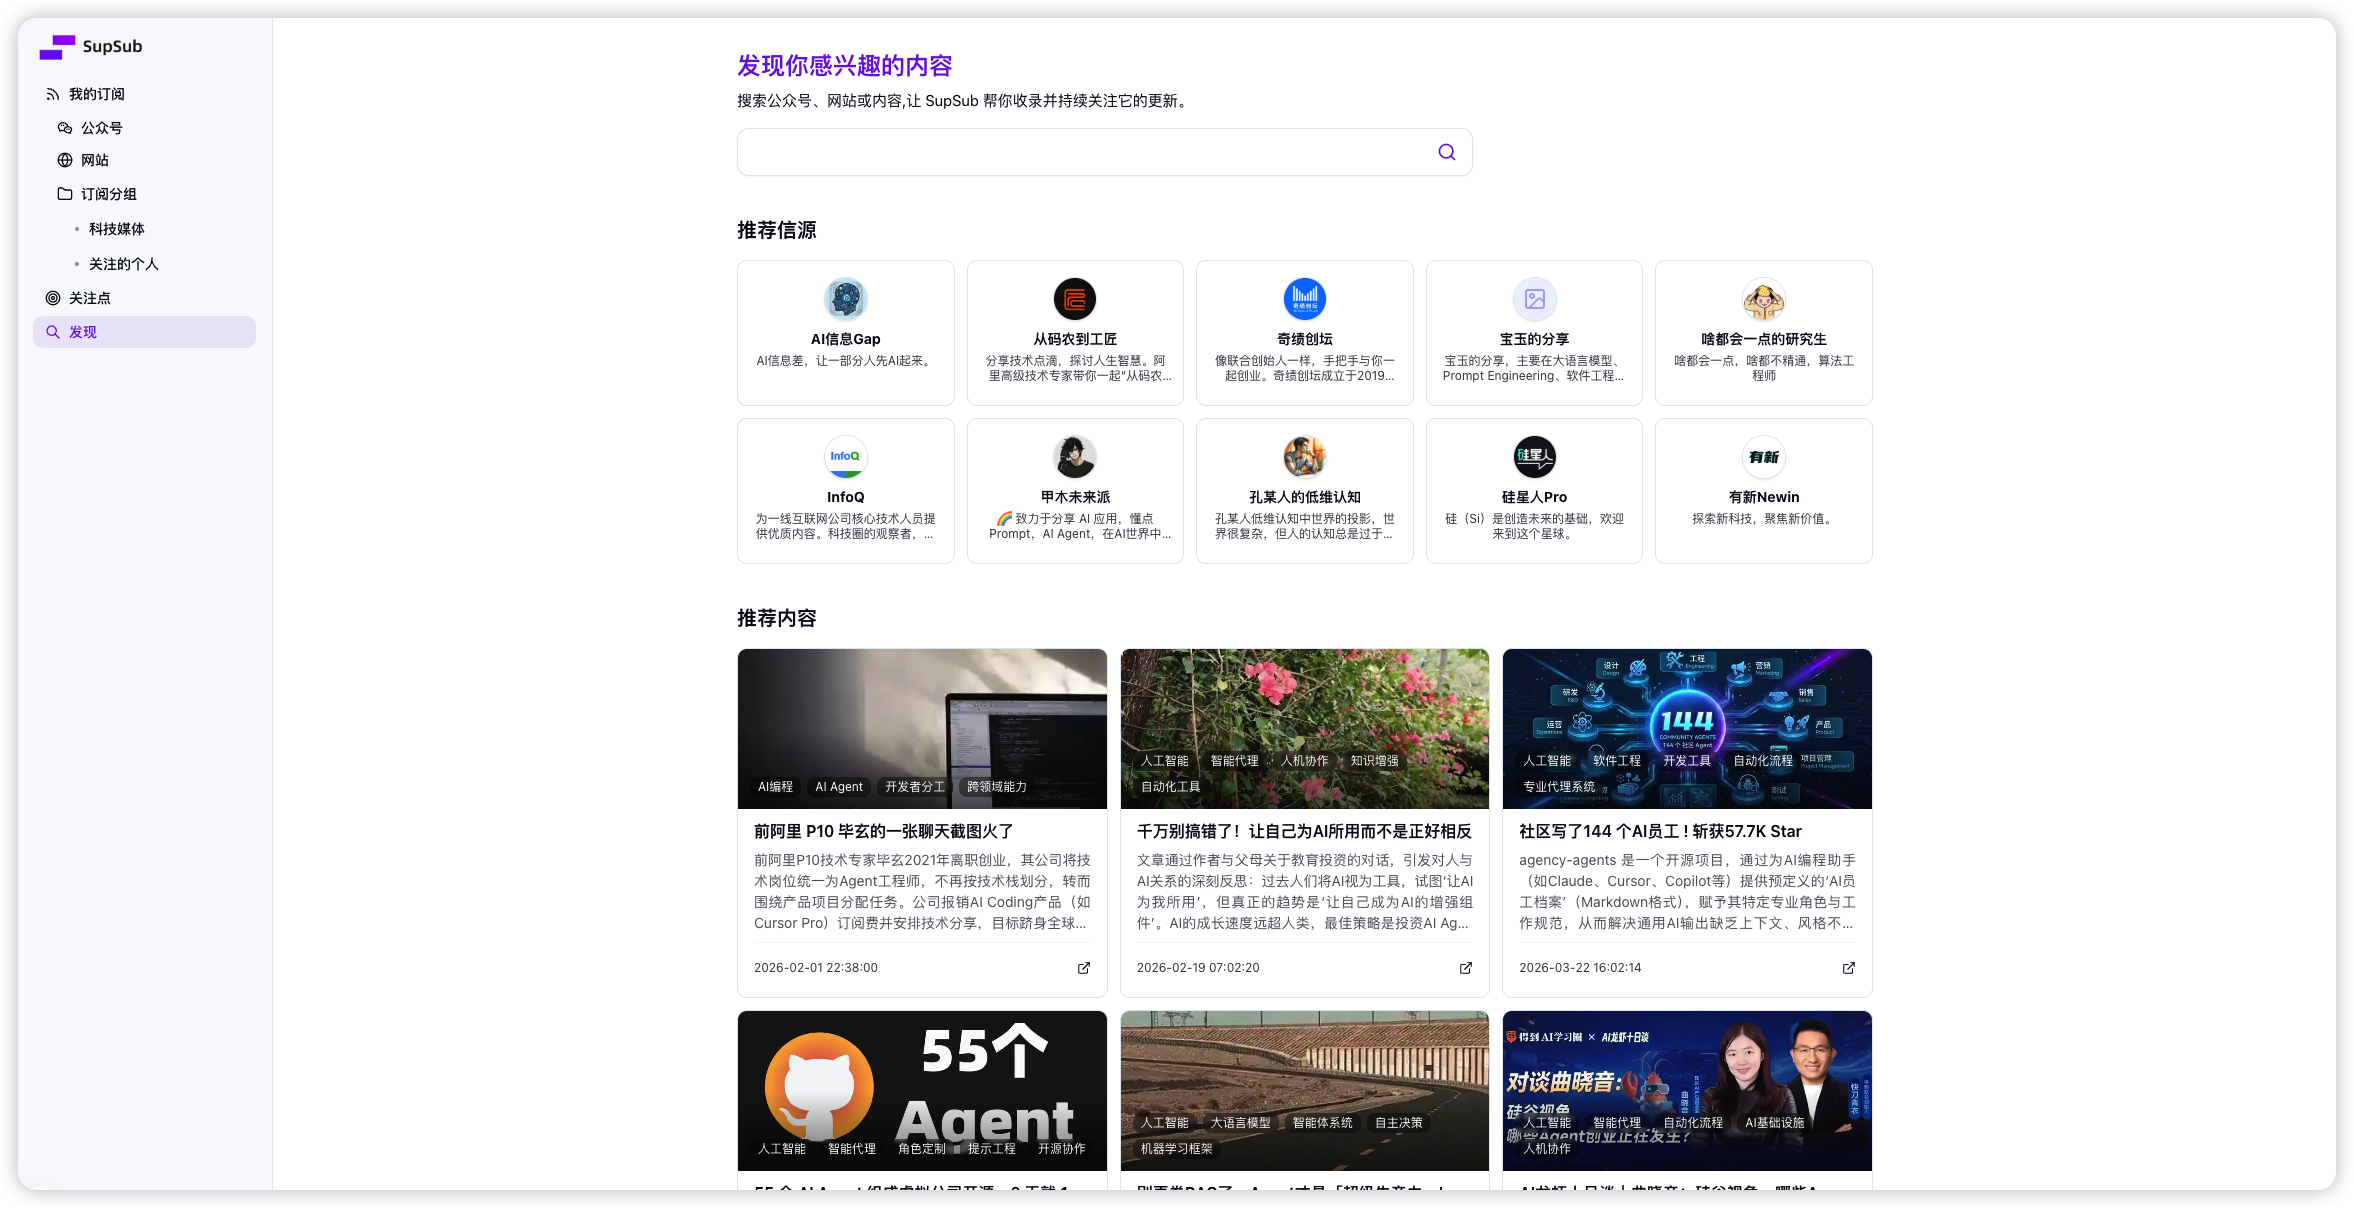Click 硅星人Pro avatar icon
The width and height of the screenshot is (2354, 1208).
(x=1534, y=457)
